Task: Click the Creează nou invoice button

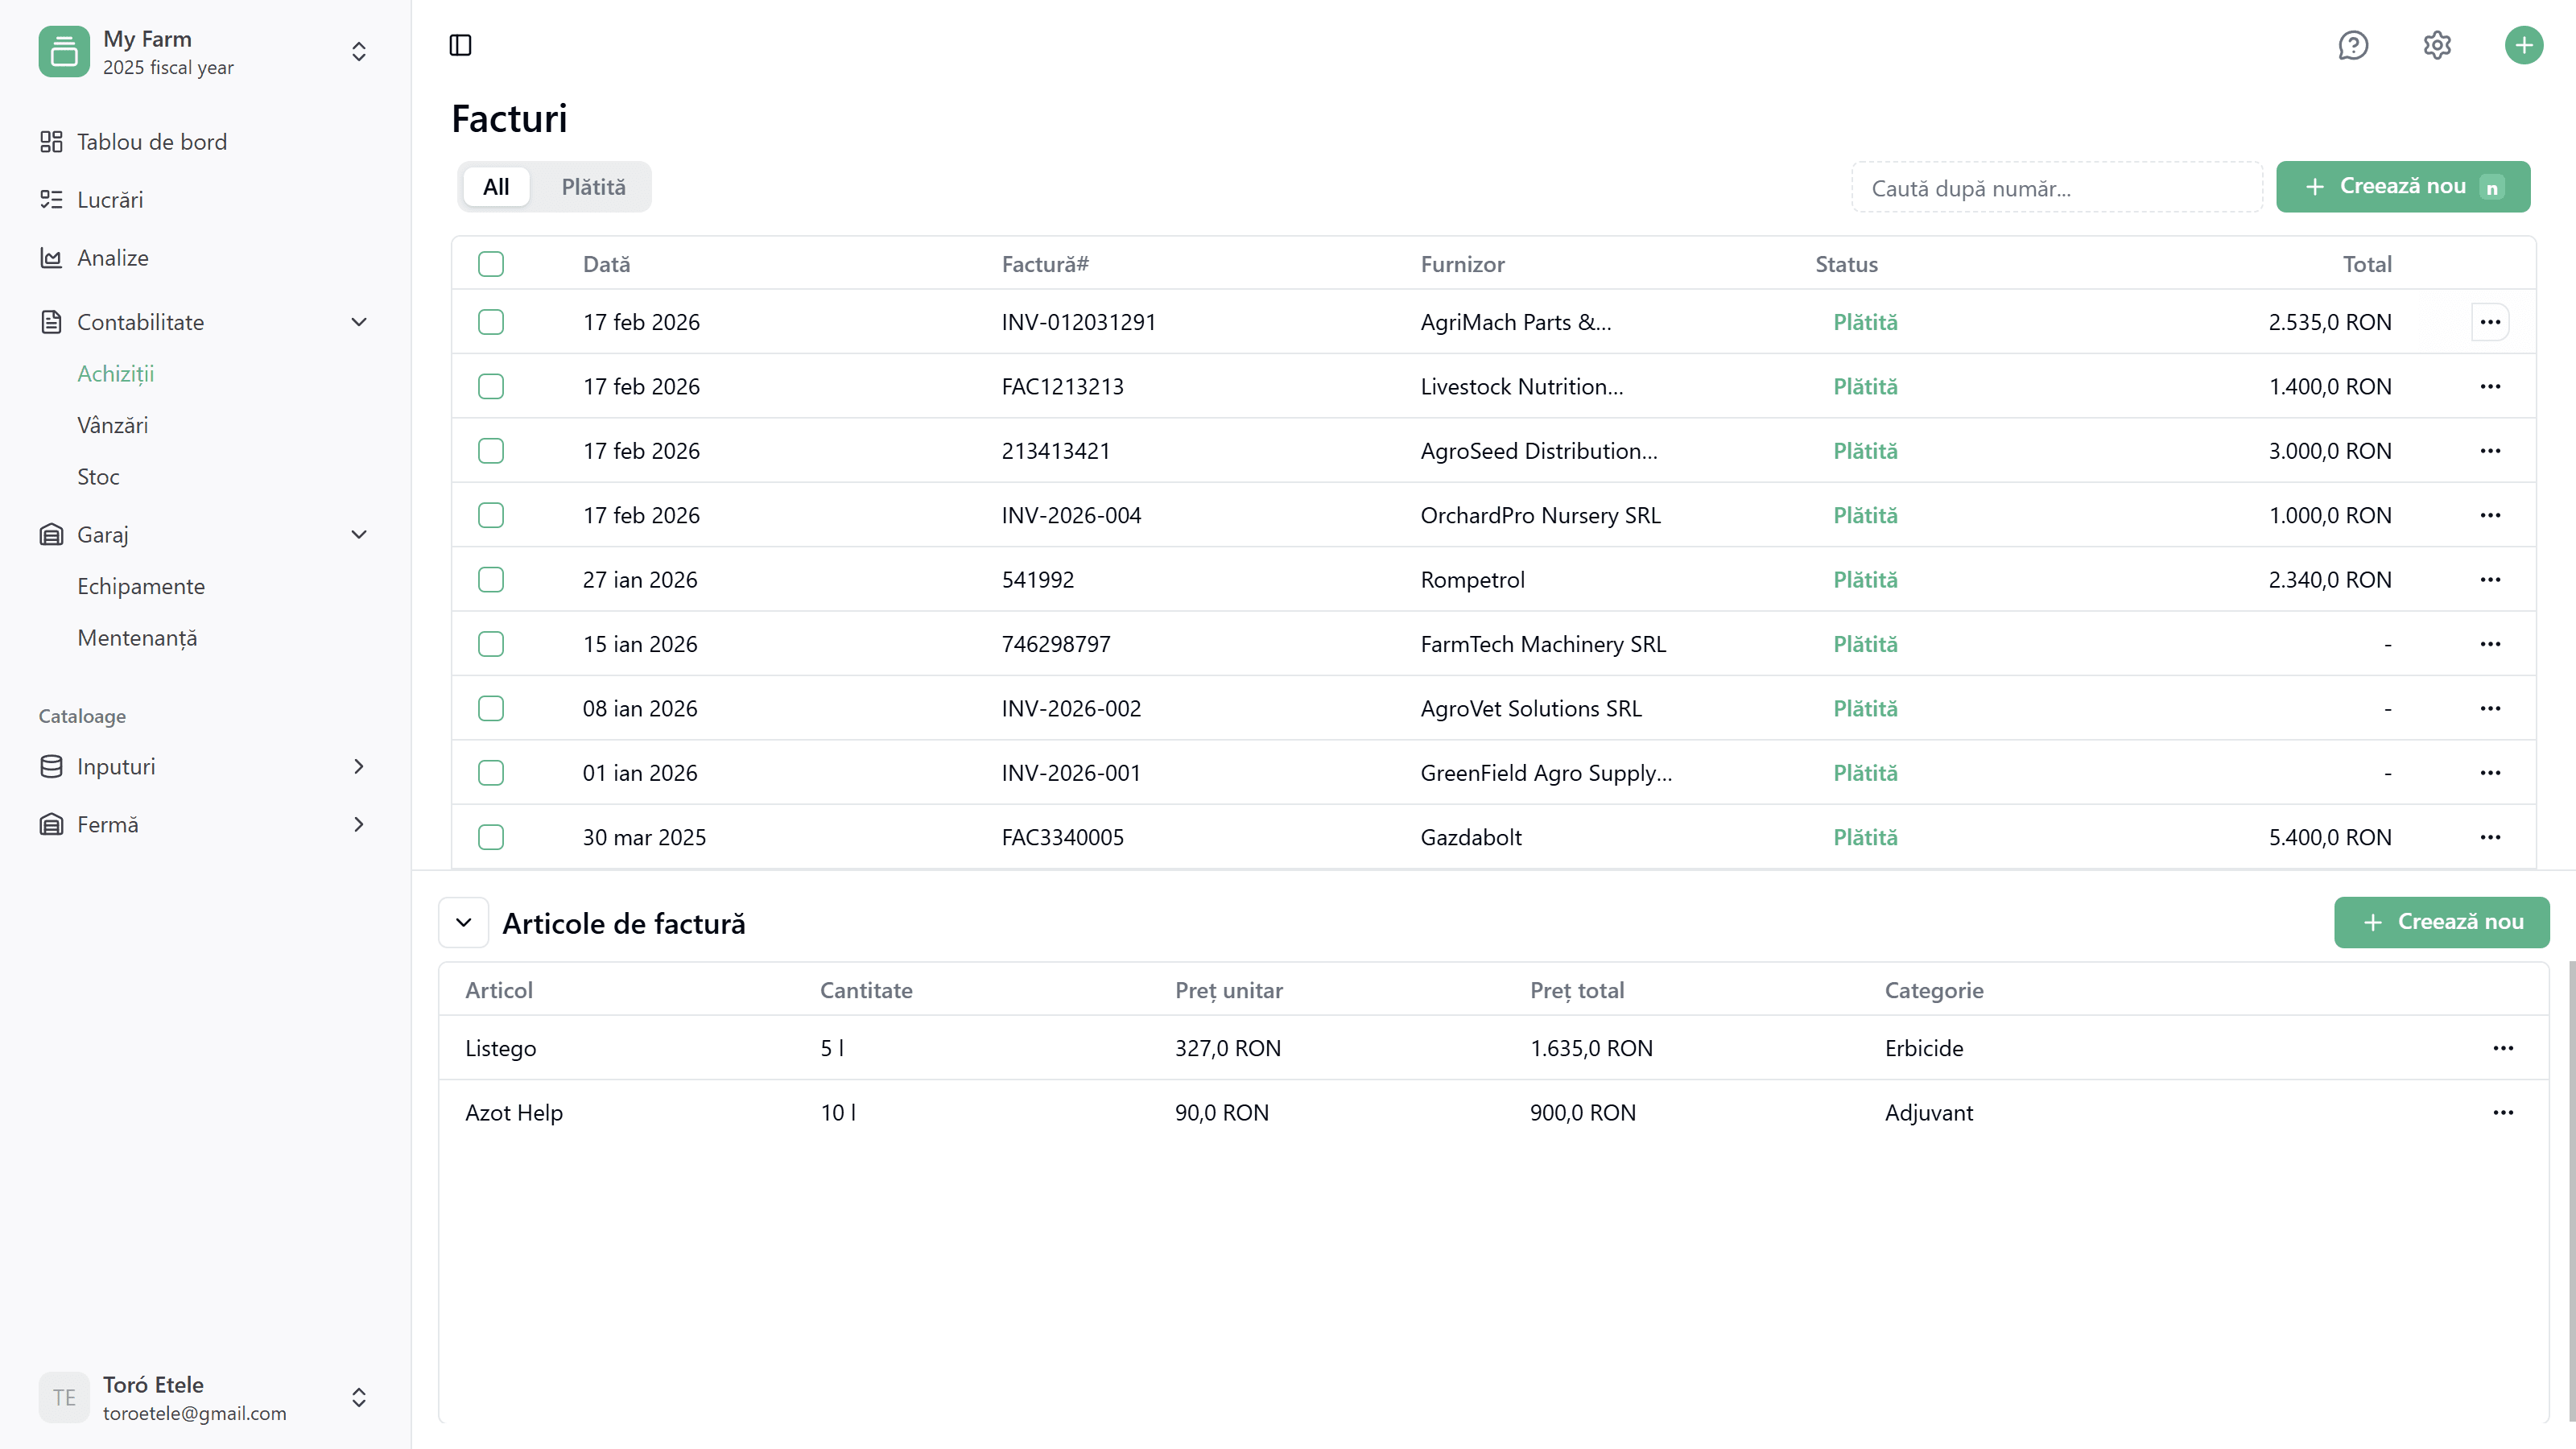Action: [x=2403, y=186]
